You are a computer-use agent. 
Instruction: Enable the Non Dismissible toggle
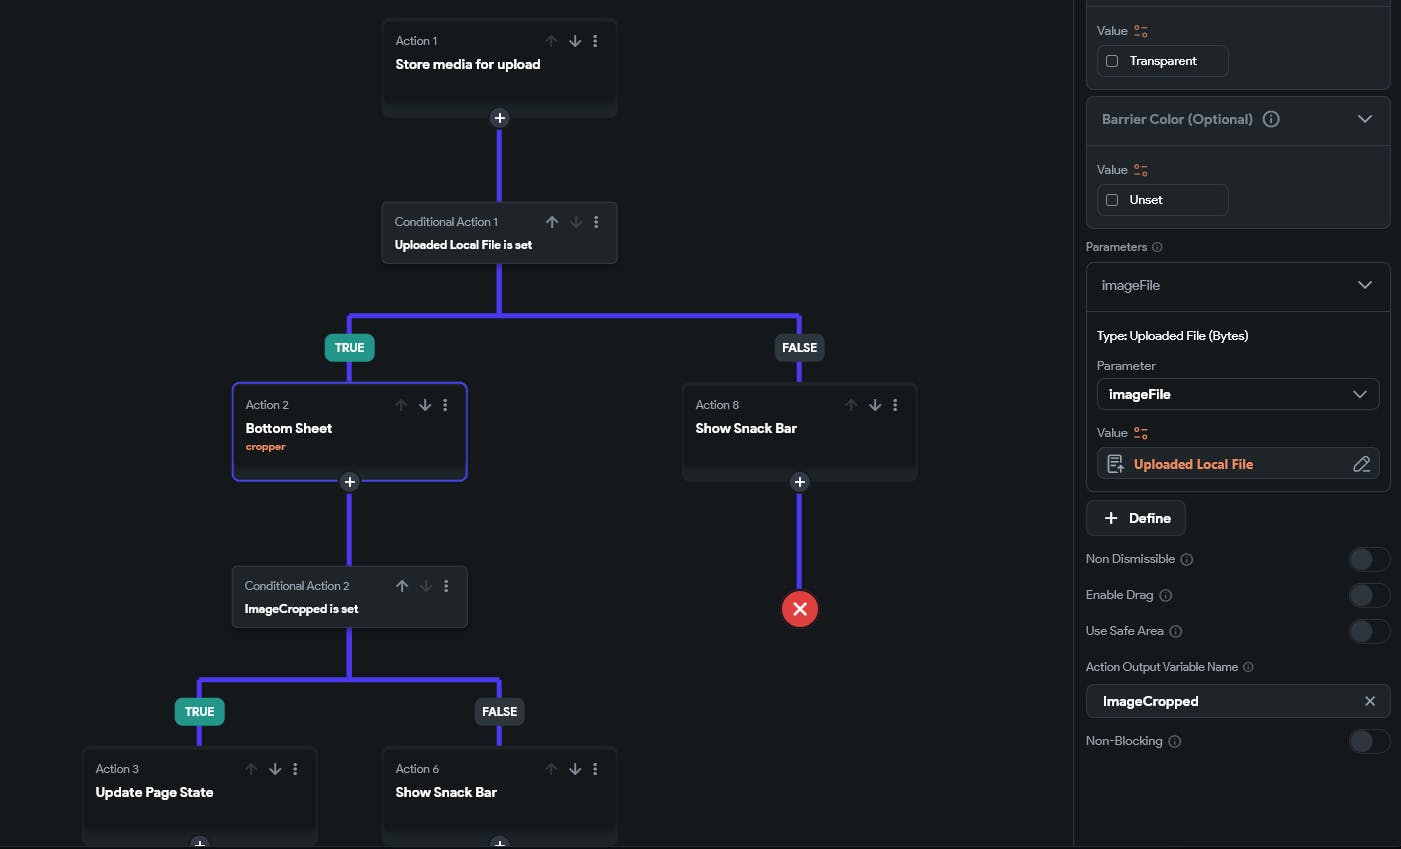1368,559
